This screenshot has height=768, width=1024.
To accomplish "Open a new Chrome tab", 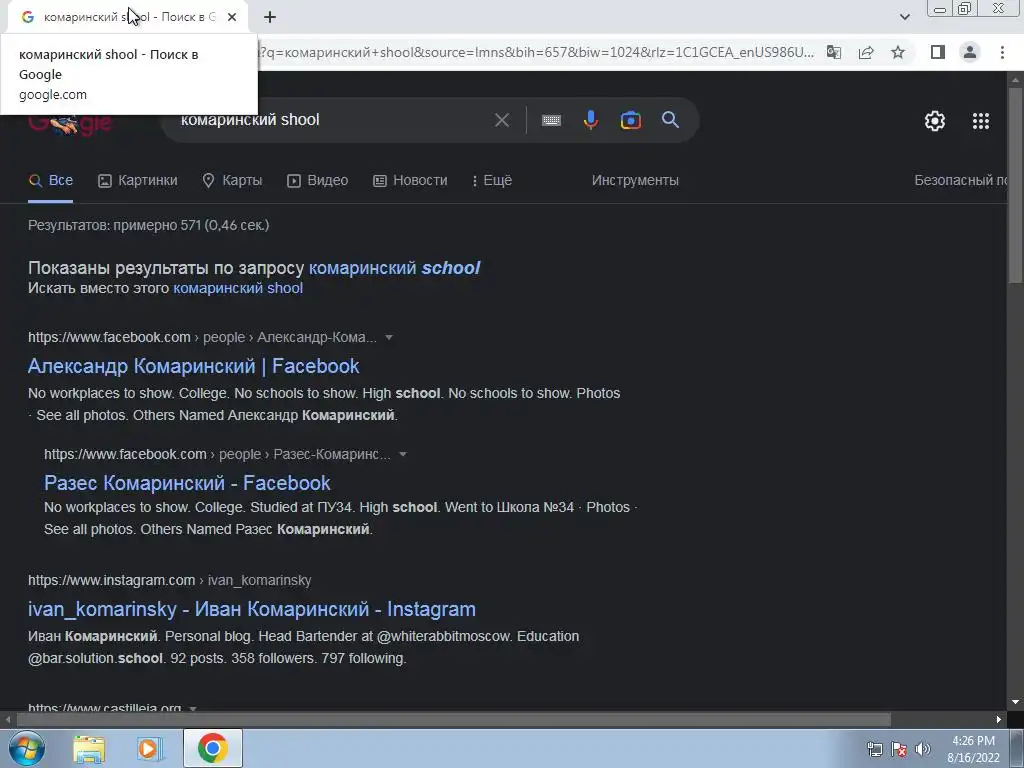I will pos(270,18).
